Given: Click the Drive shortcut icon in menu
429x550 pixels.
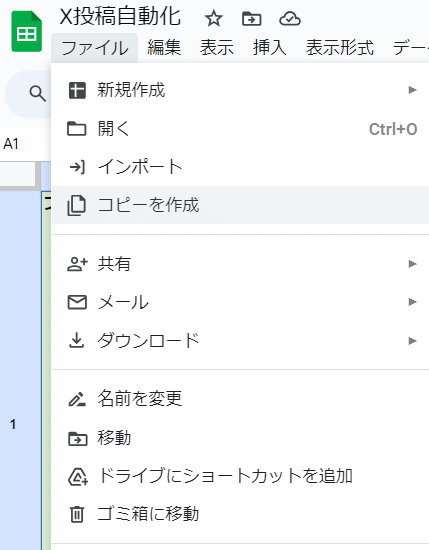Looking at the screenshot, I should (78, 476).
